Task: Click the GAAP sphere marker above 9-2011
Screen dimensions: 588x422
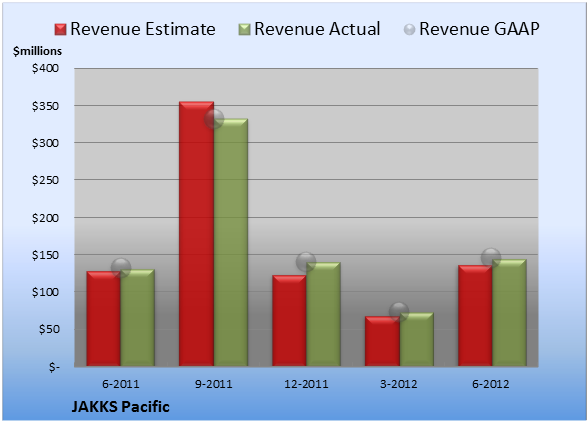Action: (x=214, y=119)
